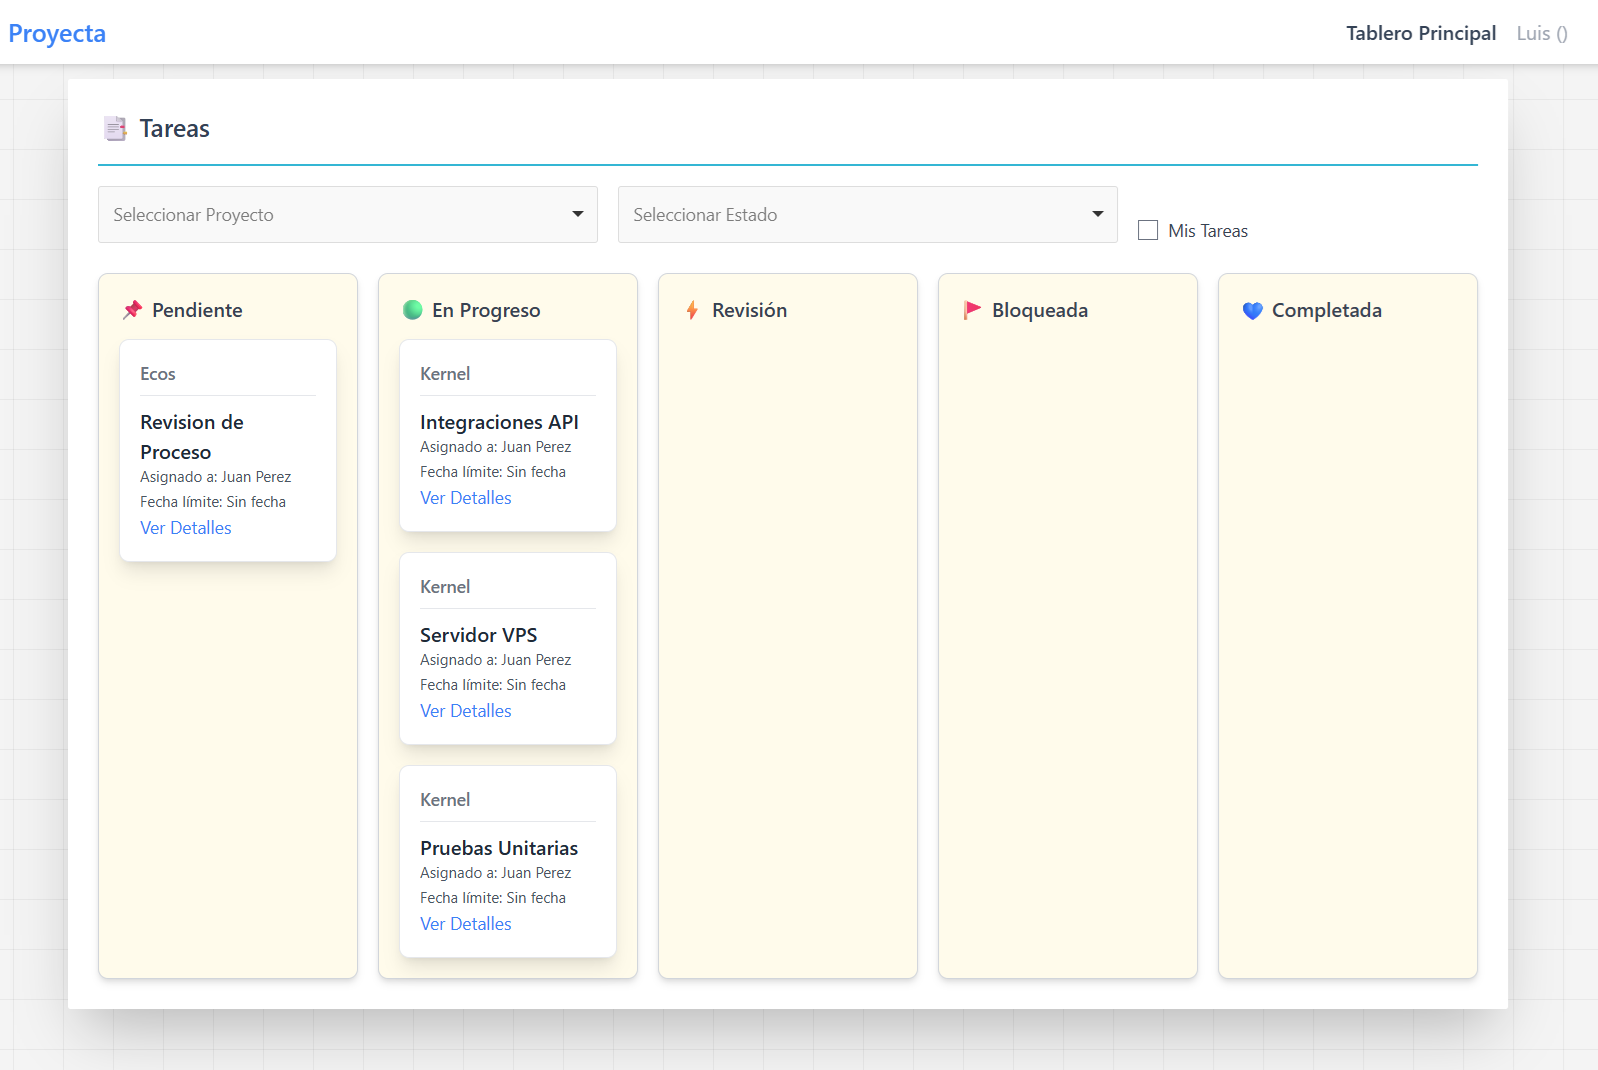Viewport: 1598px width, 1070px height.
Task: Open Ver Detalles for Servidor VPS
Action: point(466,711)
